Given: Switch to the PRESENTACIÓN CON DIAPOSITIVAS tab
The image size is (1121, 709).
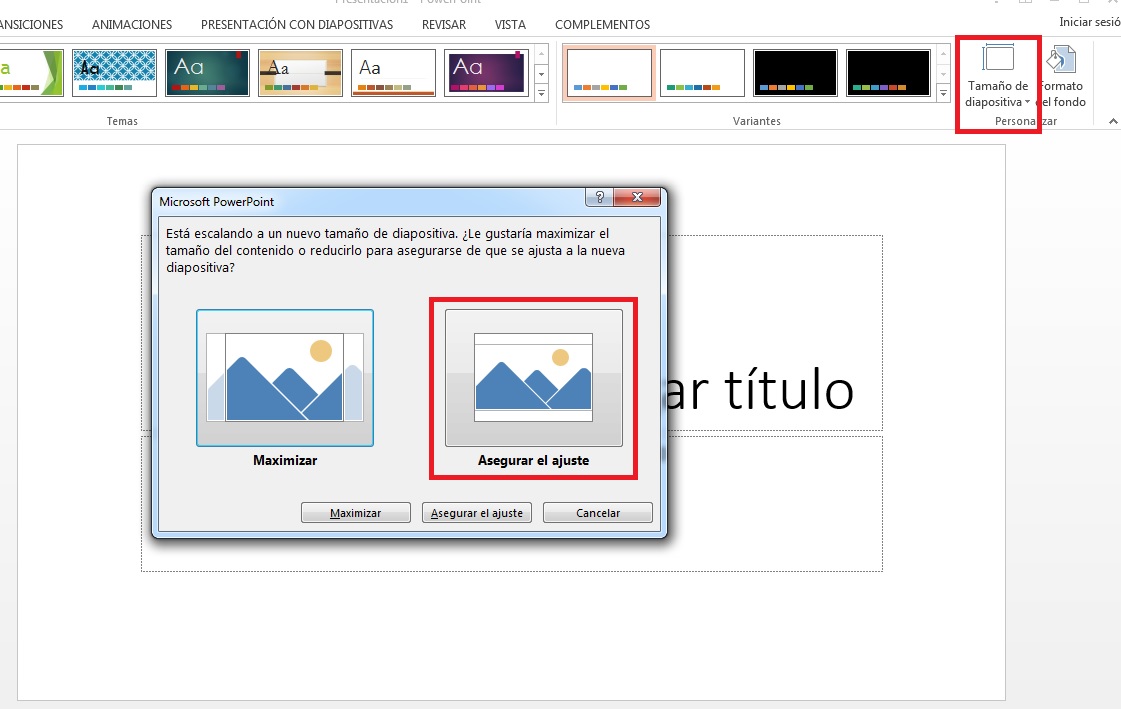Looking at the screenshot, I should click(x=297, y=24).
